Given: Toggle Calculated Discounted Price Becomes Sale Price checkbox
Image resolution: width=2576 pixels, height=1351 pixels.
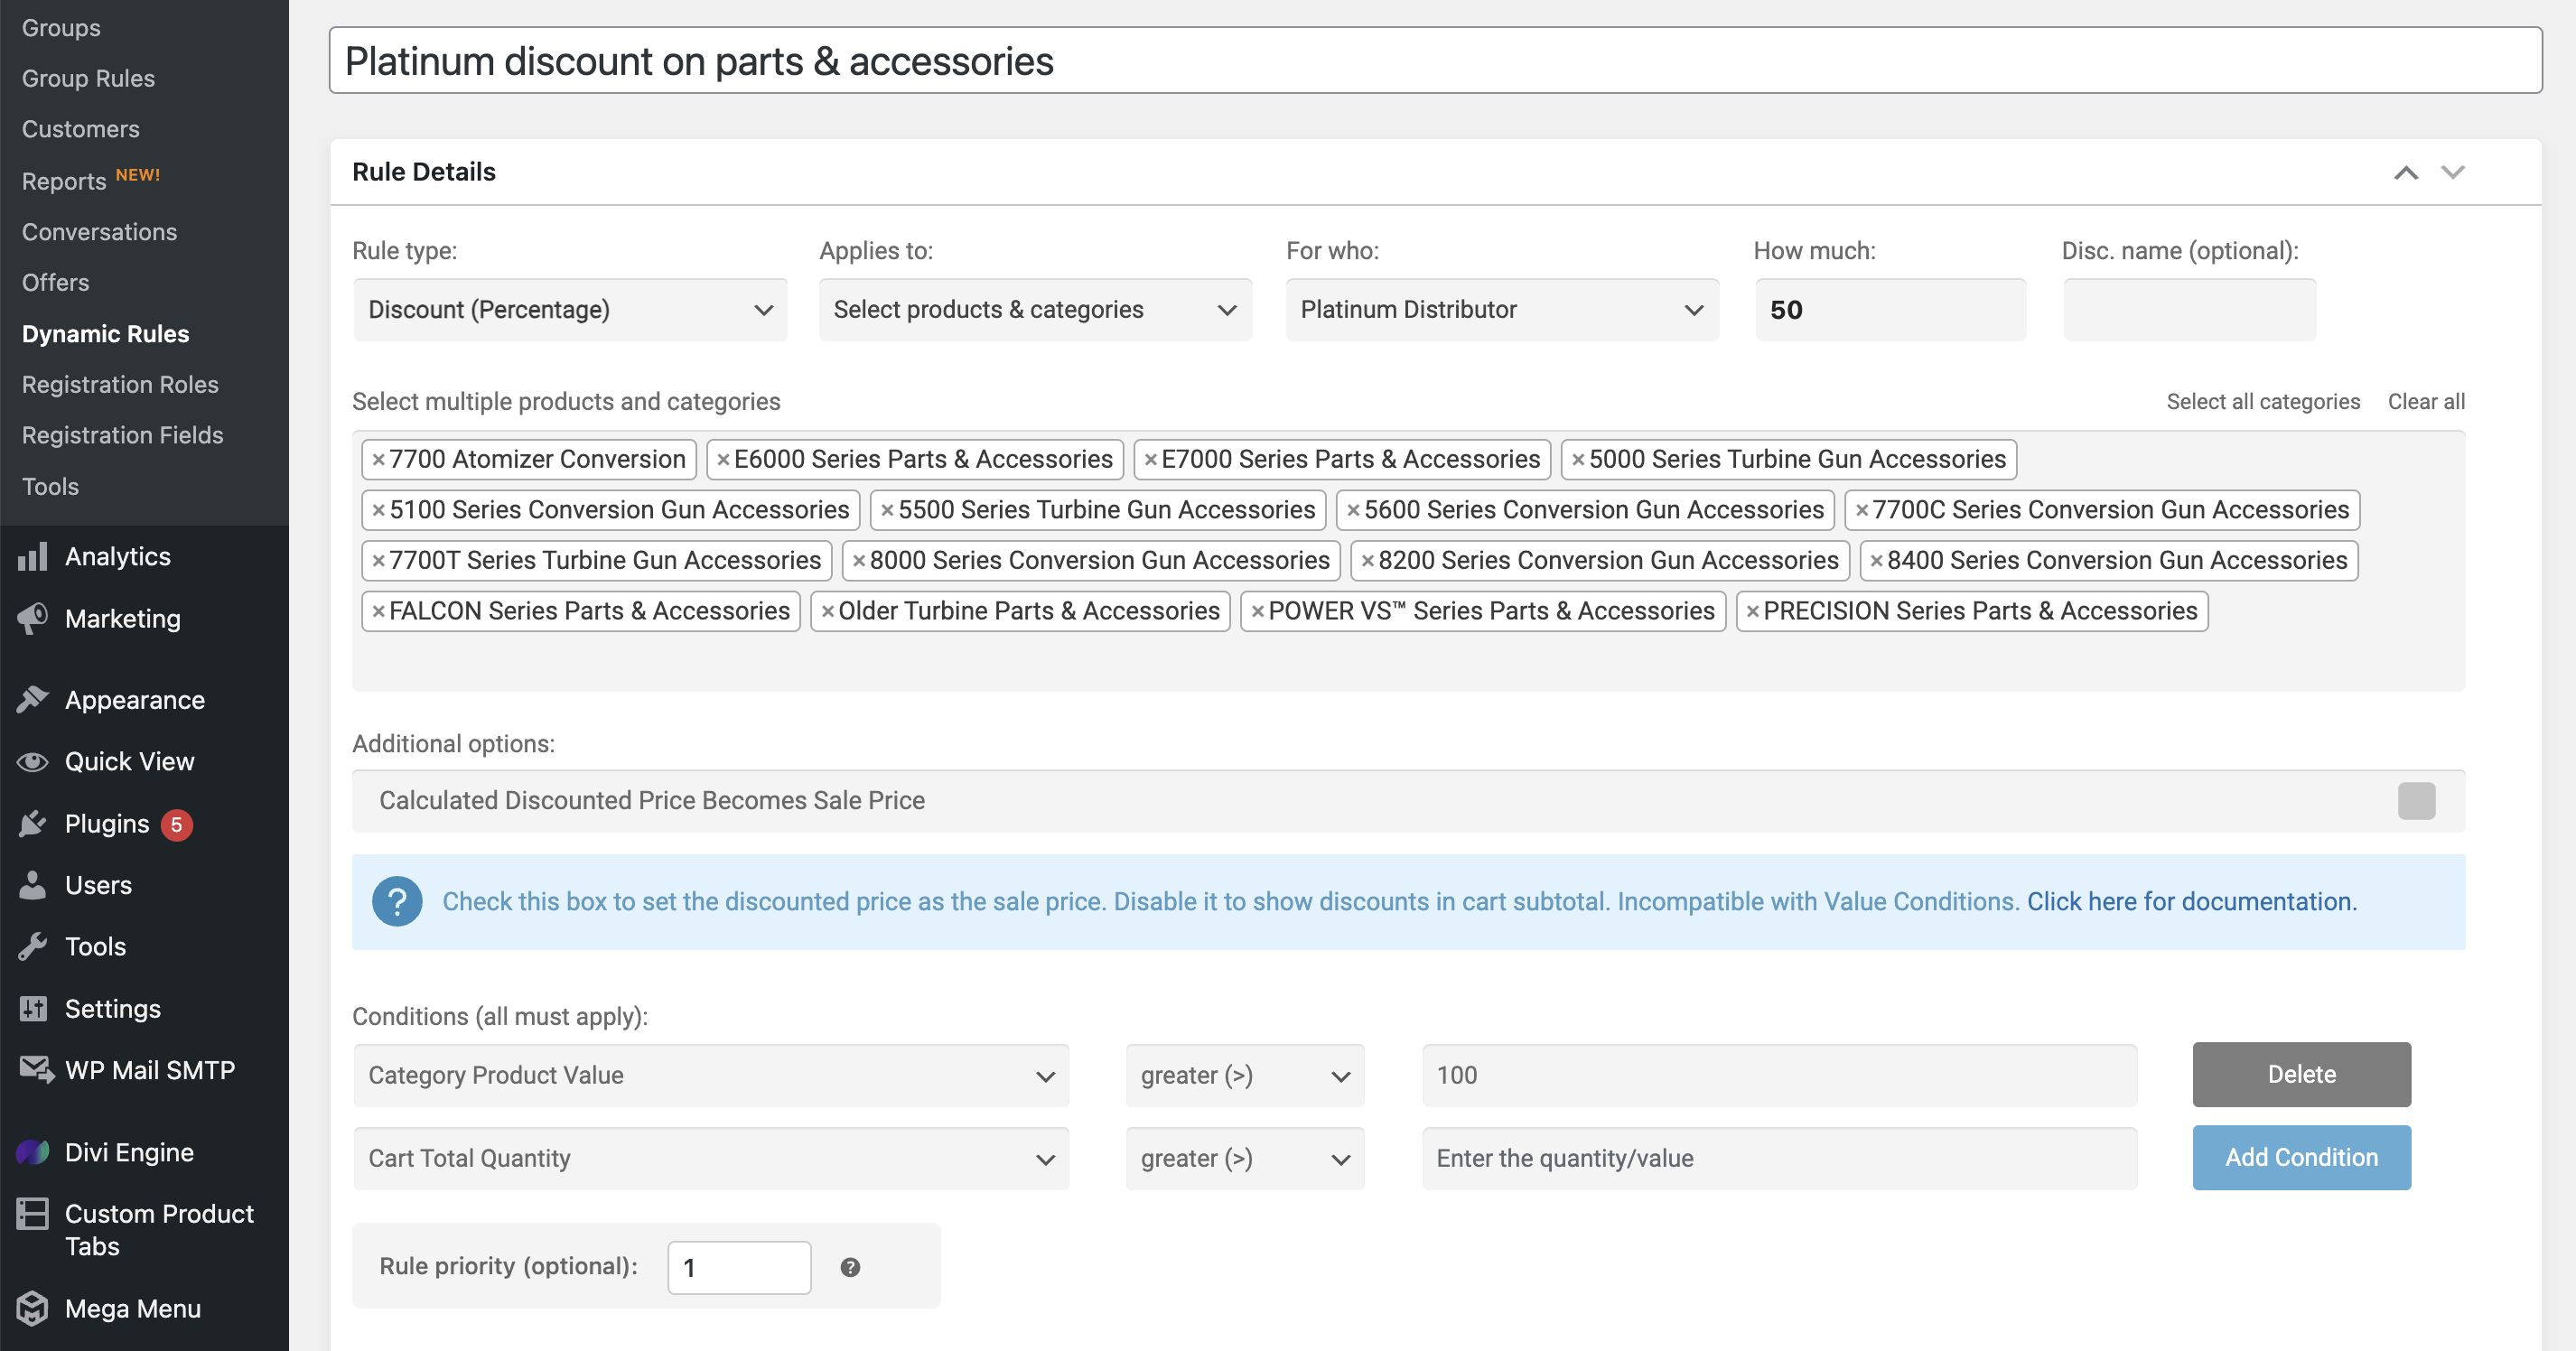Looking at the screenshot, I should (2416, 801).
